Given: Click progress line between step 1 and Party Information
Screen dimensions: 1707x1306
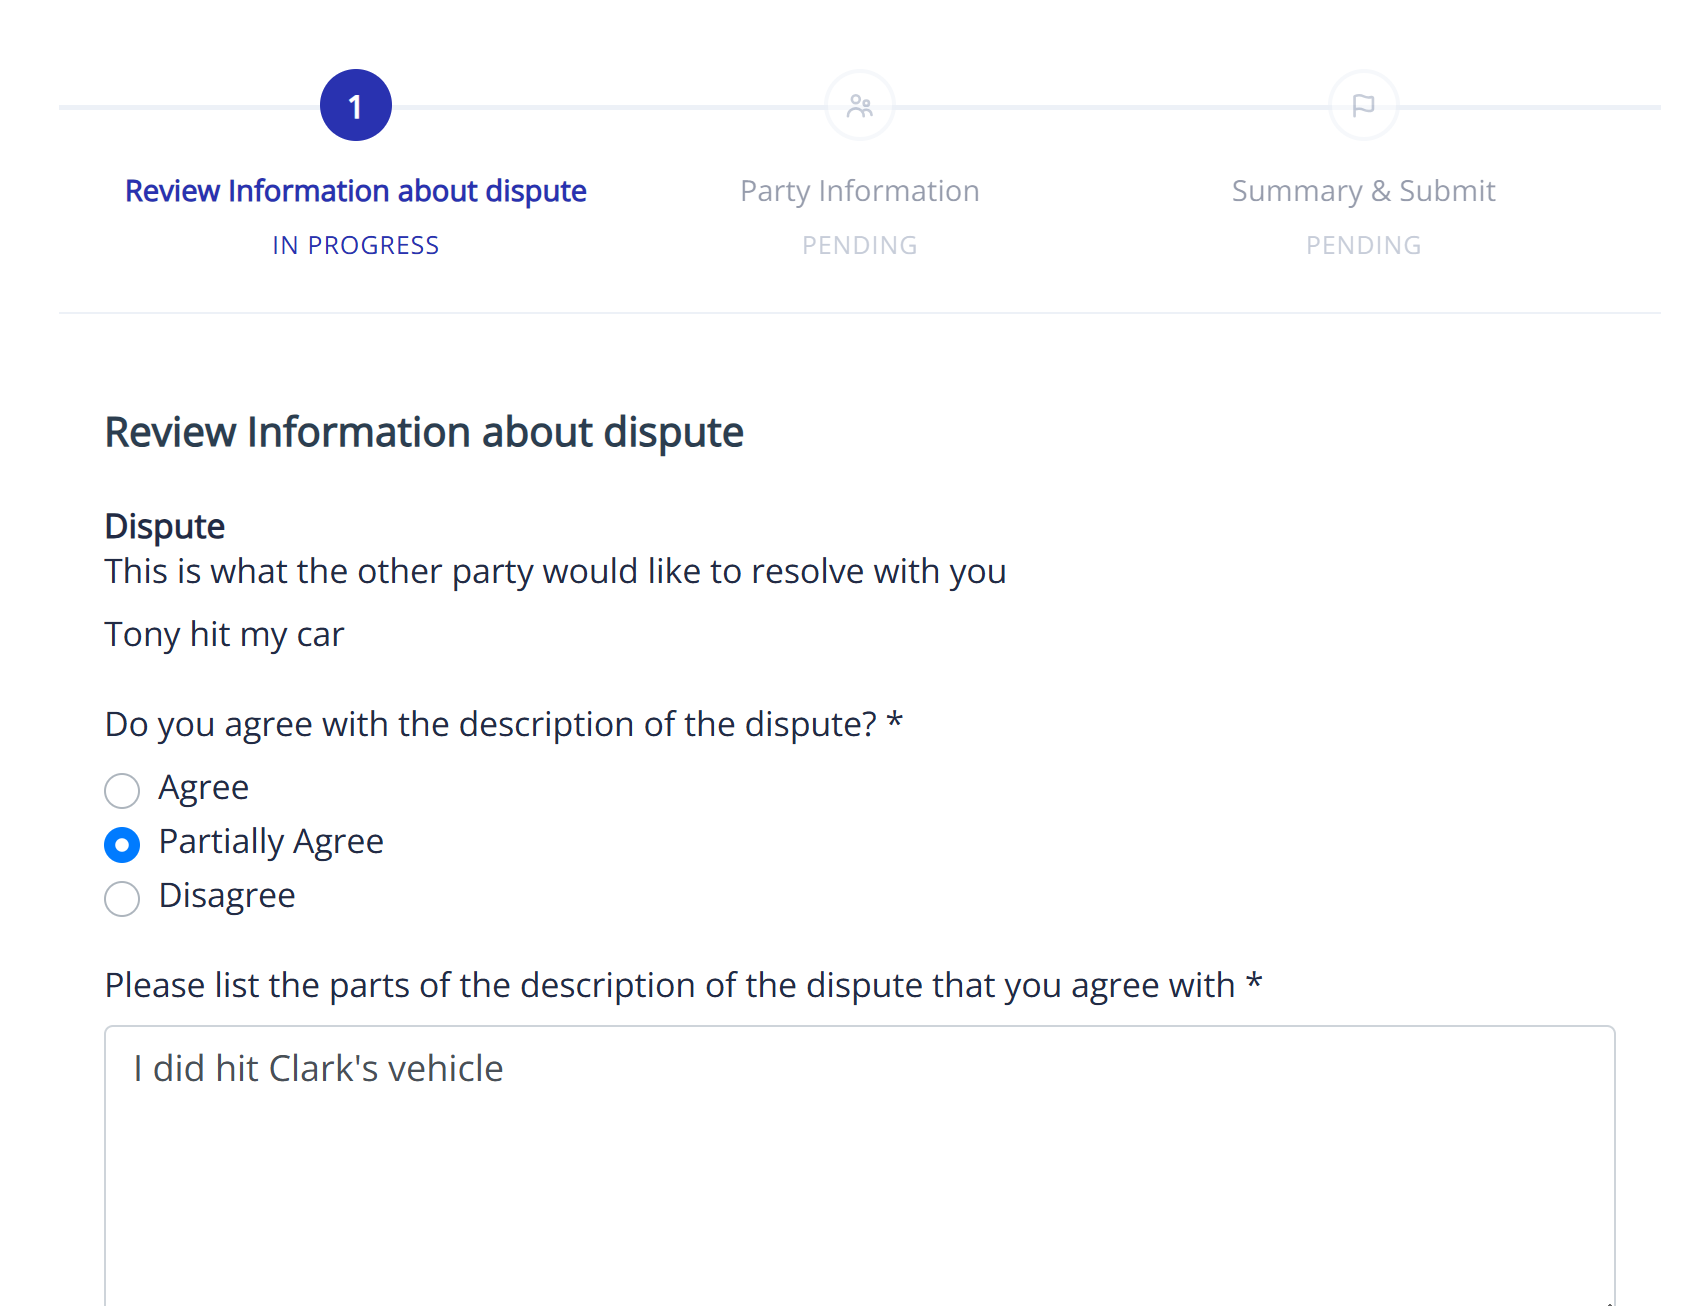Looking at the screenshot, I should [x=607, y=106].
